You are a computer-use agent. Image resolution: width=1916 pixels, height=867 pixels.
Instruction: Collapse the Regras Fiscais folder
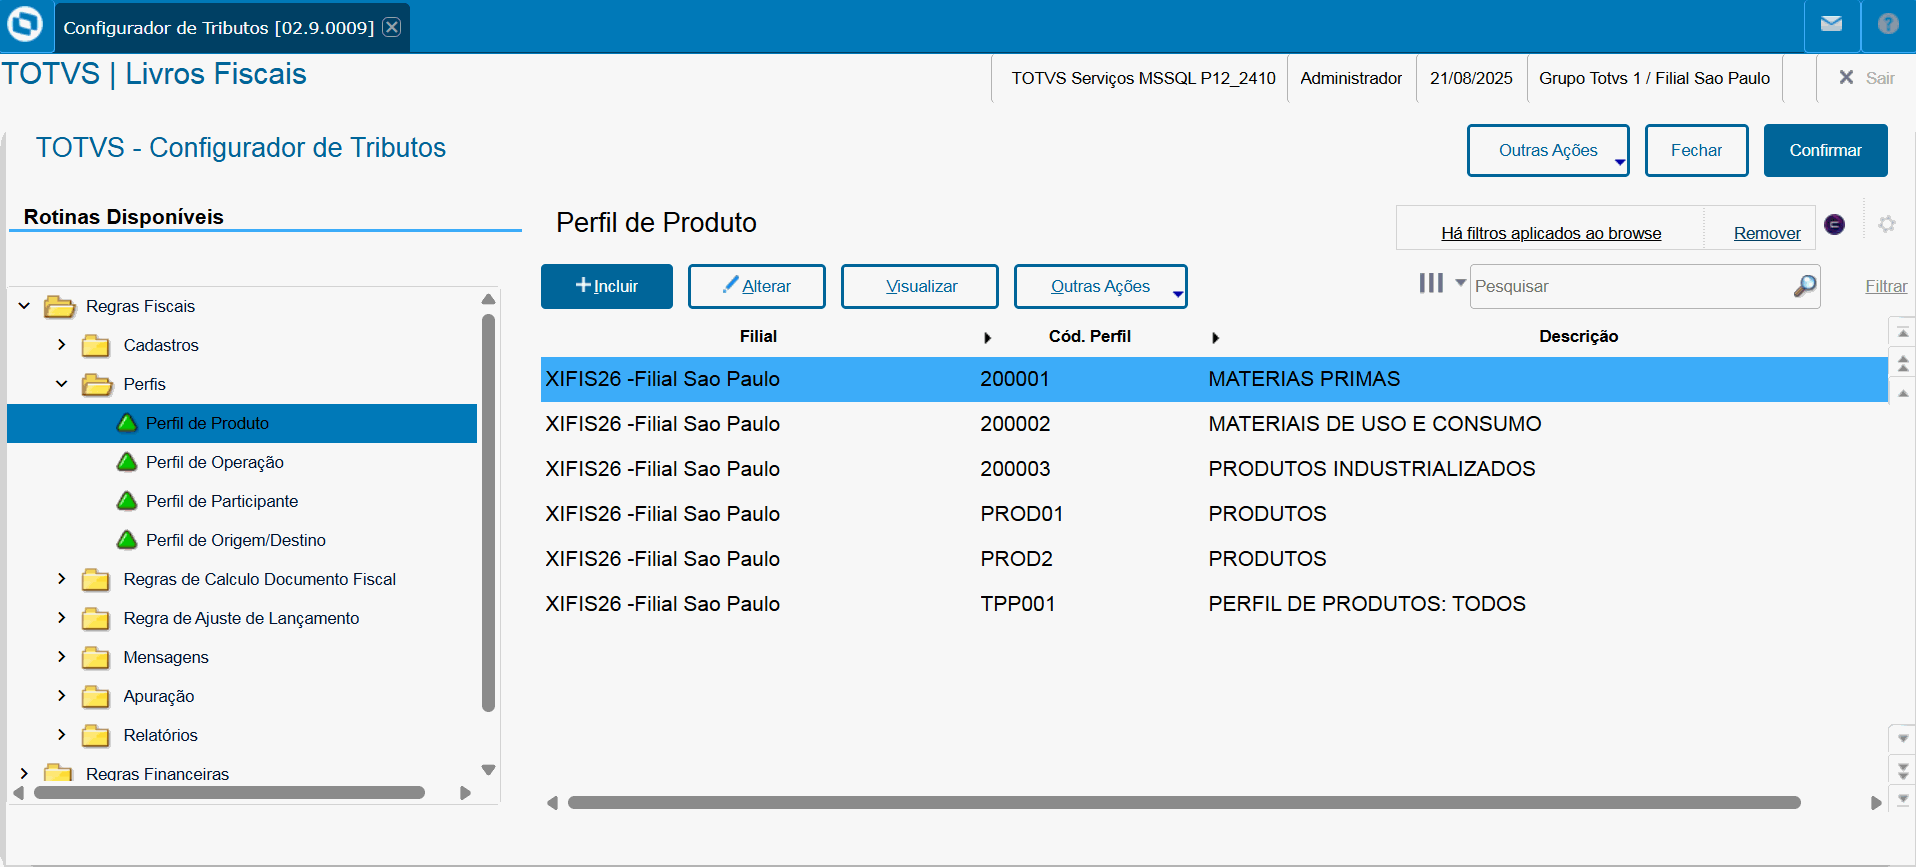point(24,306)
